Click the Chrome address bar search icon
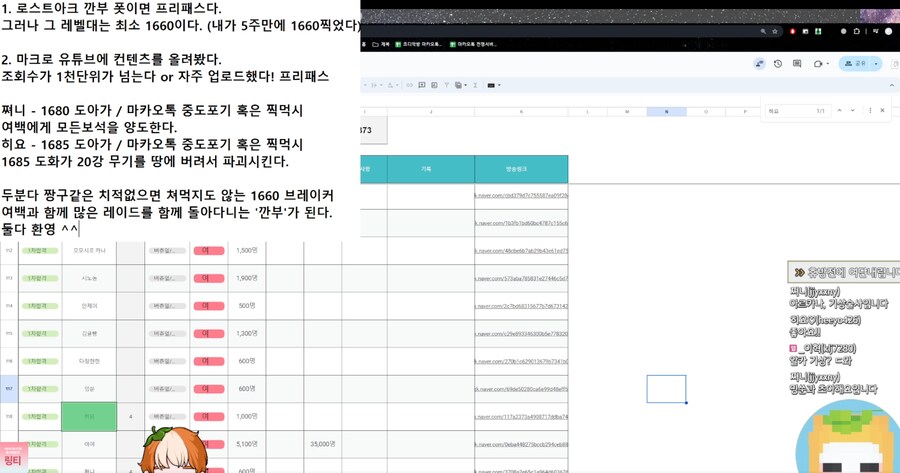 pos(763,32)
